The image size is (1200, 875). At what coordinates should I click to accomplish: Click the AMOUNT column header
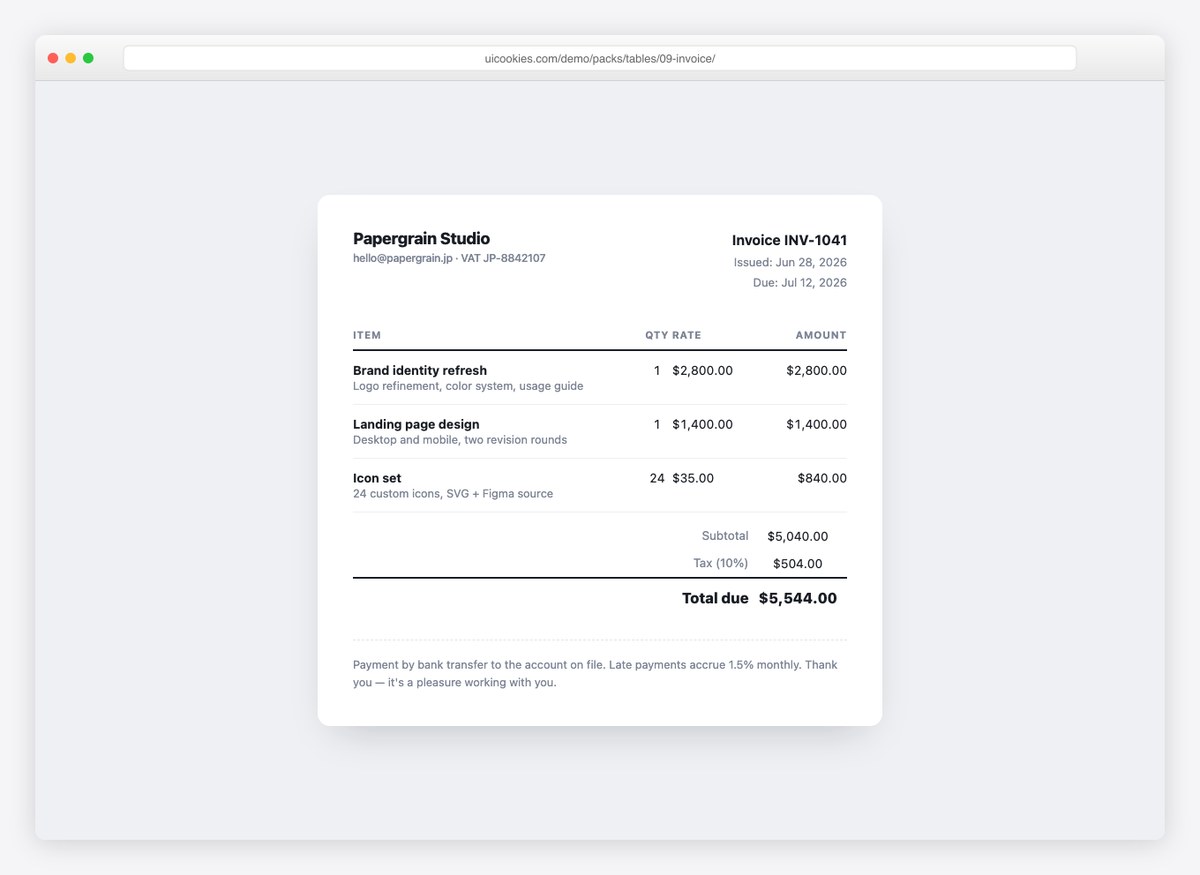click(x=821, y=335)
